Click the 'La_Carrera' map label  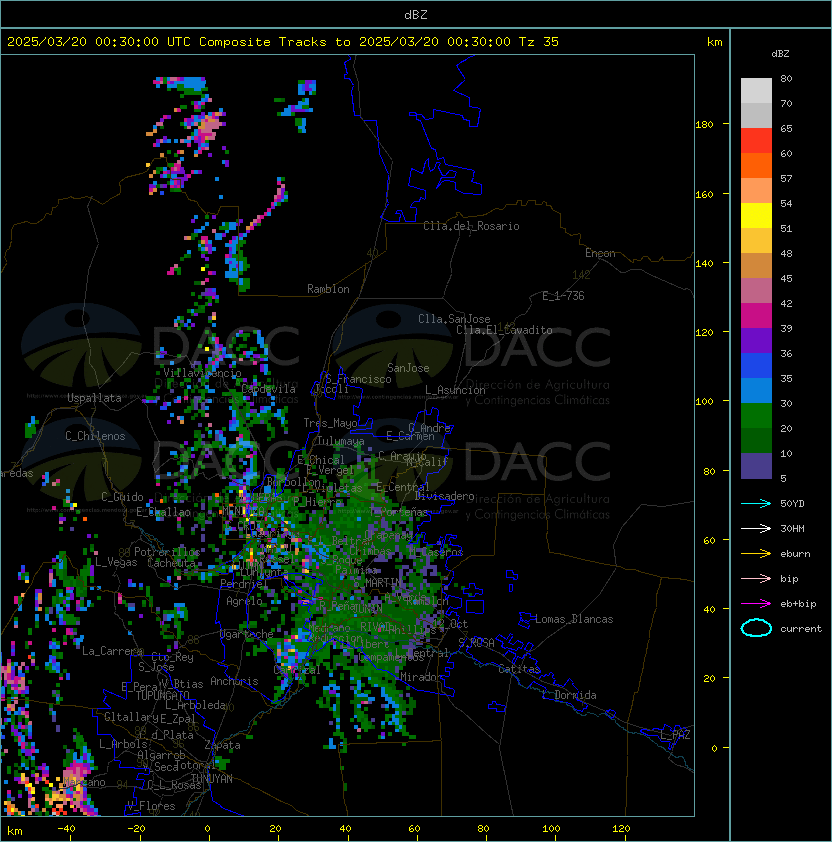point(112,651)
